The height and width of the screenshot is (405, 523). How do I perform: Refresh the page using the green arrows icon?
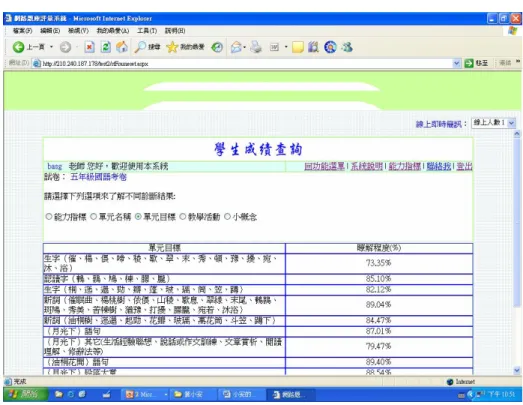tap(106, 47)
